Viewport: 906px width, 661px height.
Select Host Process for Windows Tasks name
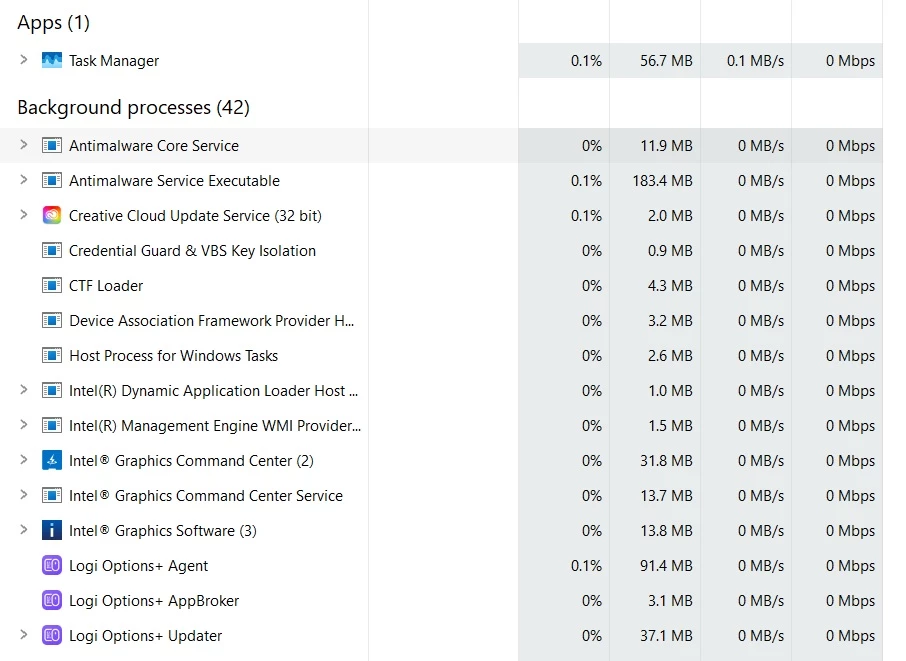[173, 356]
